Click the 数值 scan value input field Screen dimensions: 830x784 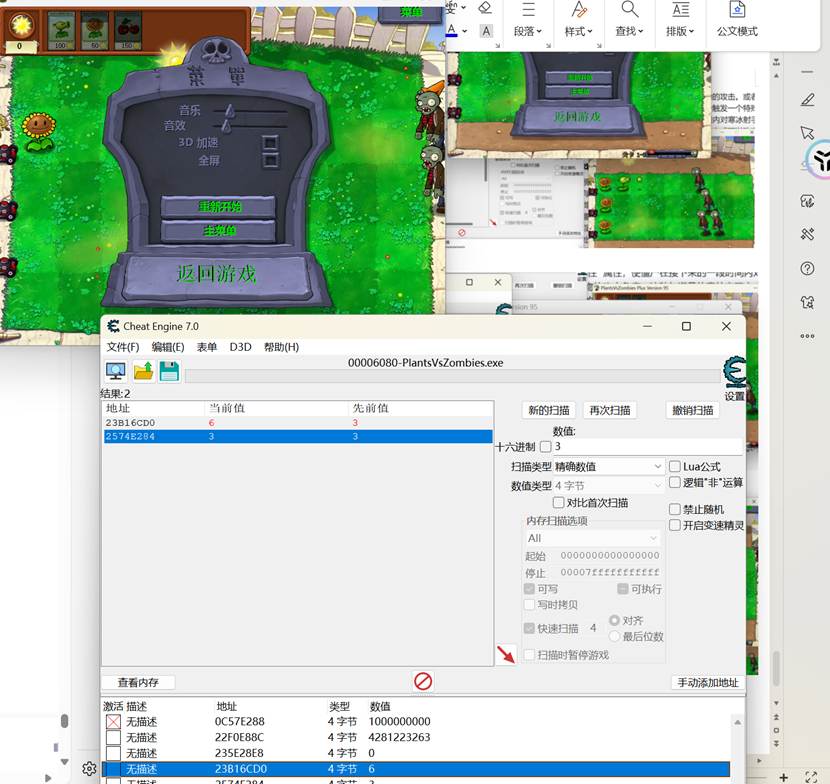(x=647, y=447)
